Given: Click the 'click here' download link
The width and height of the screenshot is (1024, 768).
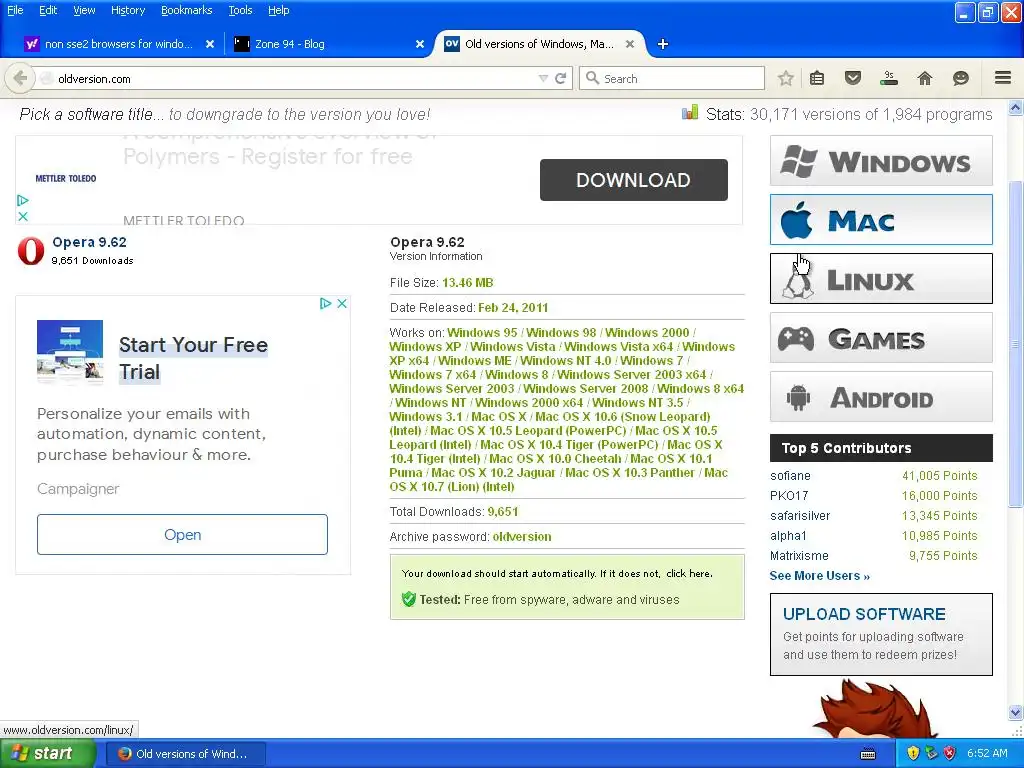Looking at the screenshot, I should [690, 573].
